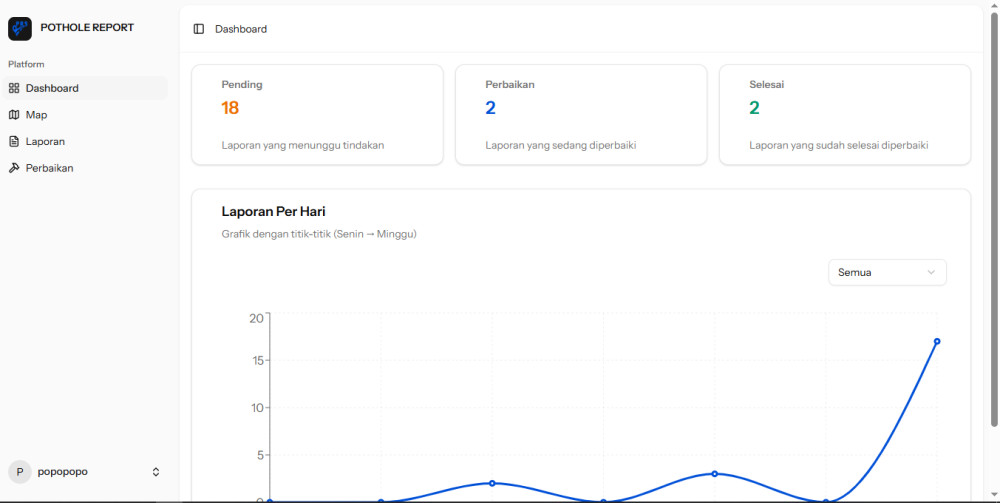Click the chevron arrow inside Semua selector
Screen dimensions: 1000x503
click(931, 272)
